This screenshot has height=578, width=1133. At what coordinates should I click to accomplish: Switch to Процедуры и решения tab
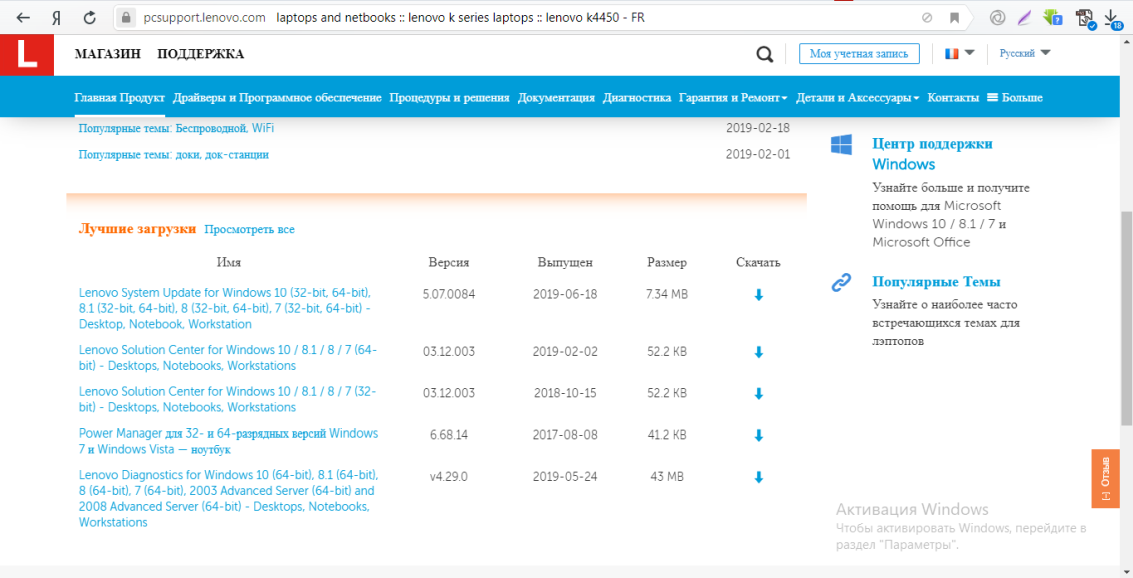coord(449,98)
